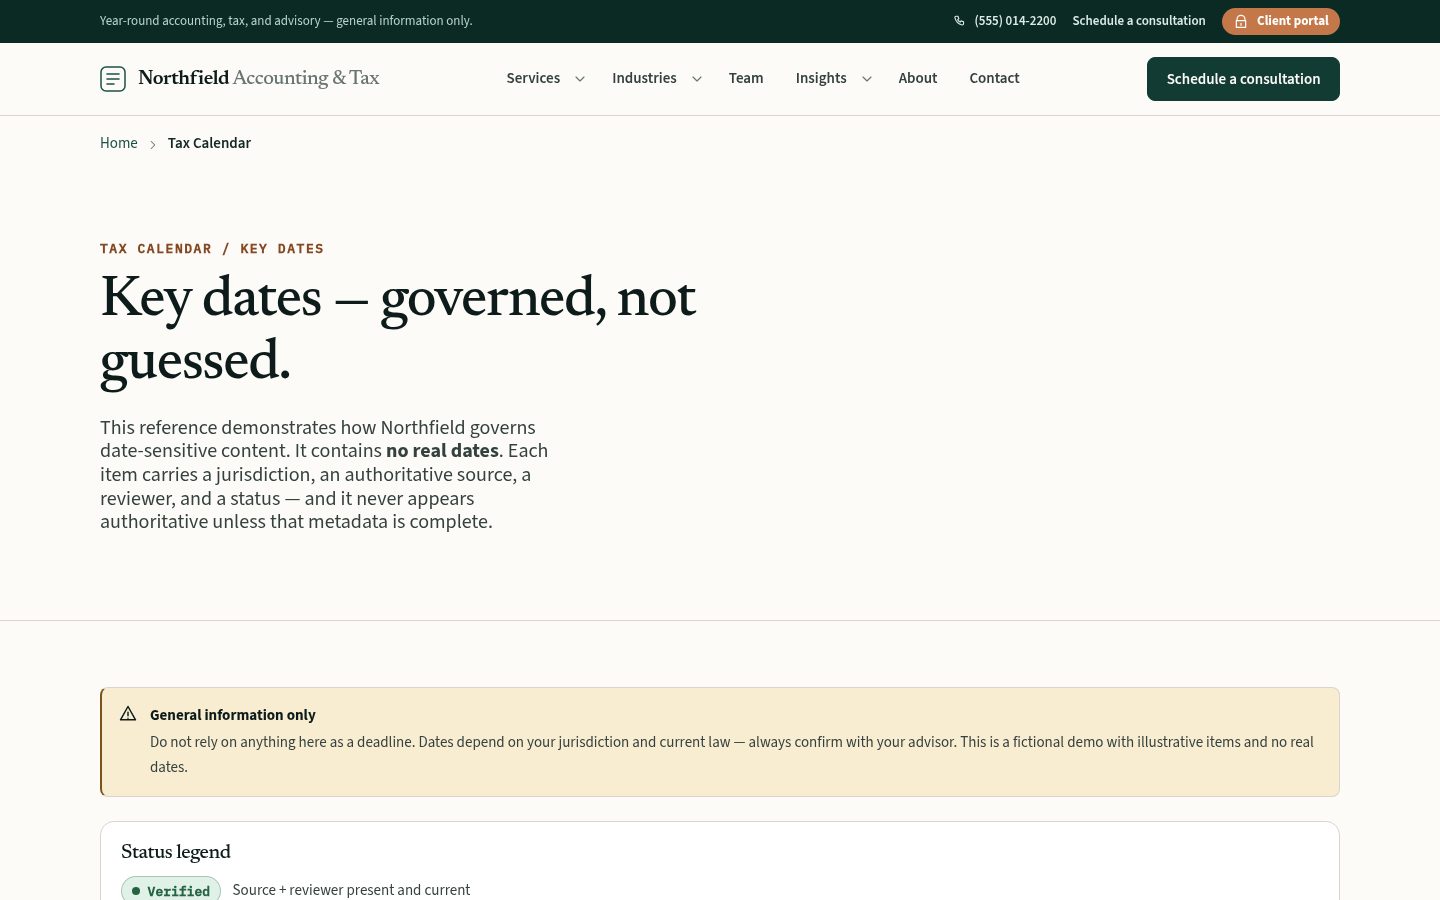Open the Insights menu item
Viewport: 1440px width, 900px height.
821,78
